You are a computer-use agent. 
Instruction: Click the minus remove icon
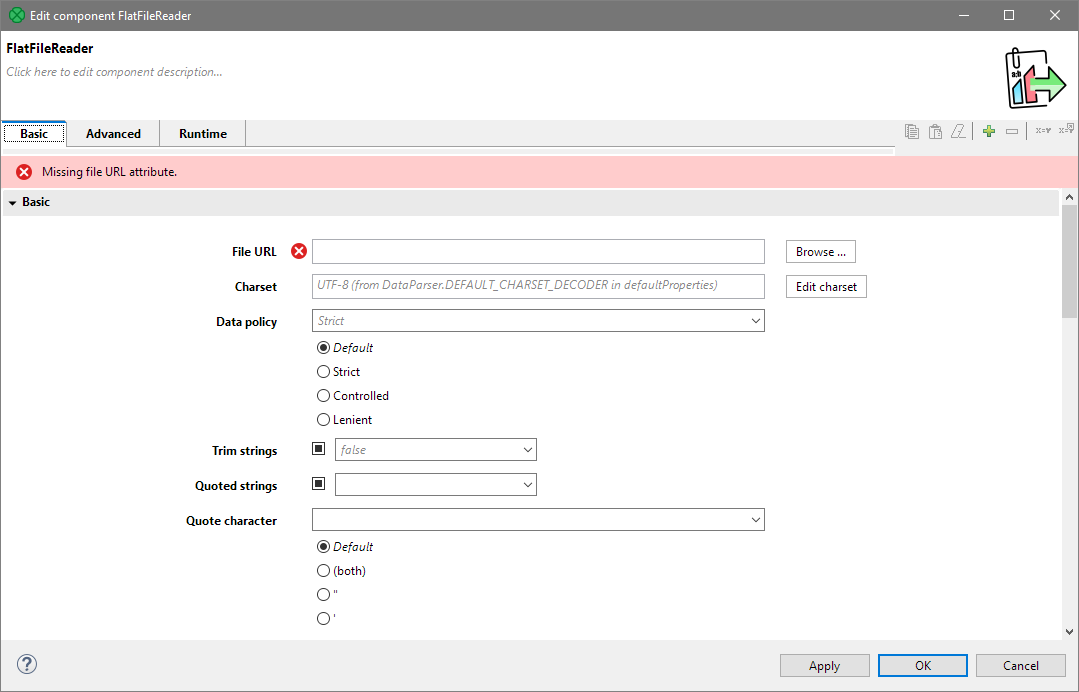point(1012,131)
